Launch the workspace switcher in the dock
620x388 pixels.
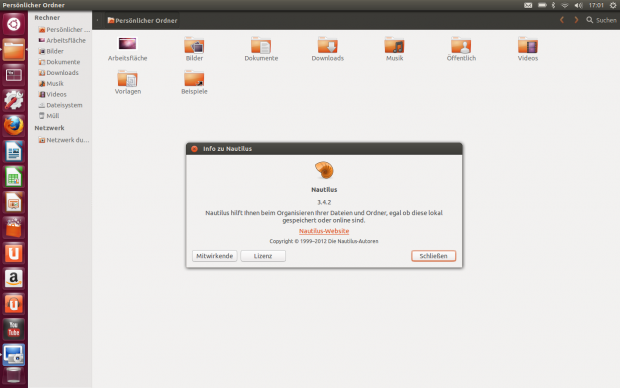14,75
